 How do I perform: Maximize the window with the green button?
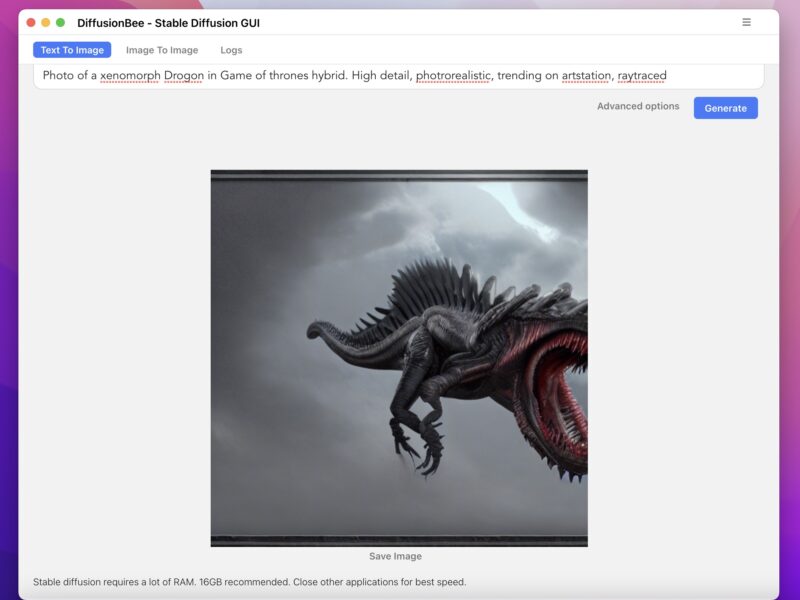tap(60, 22)
